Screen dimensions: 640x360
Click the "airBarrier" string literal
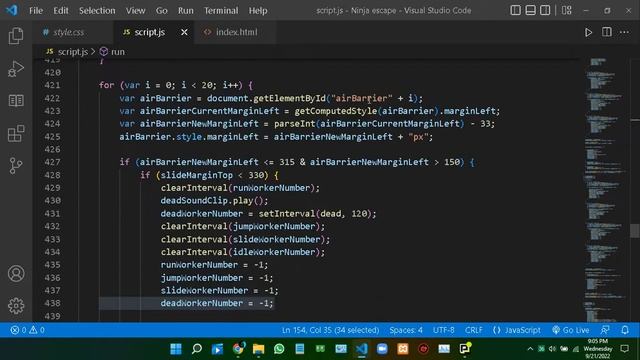click(362, 98)
